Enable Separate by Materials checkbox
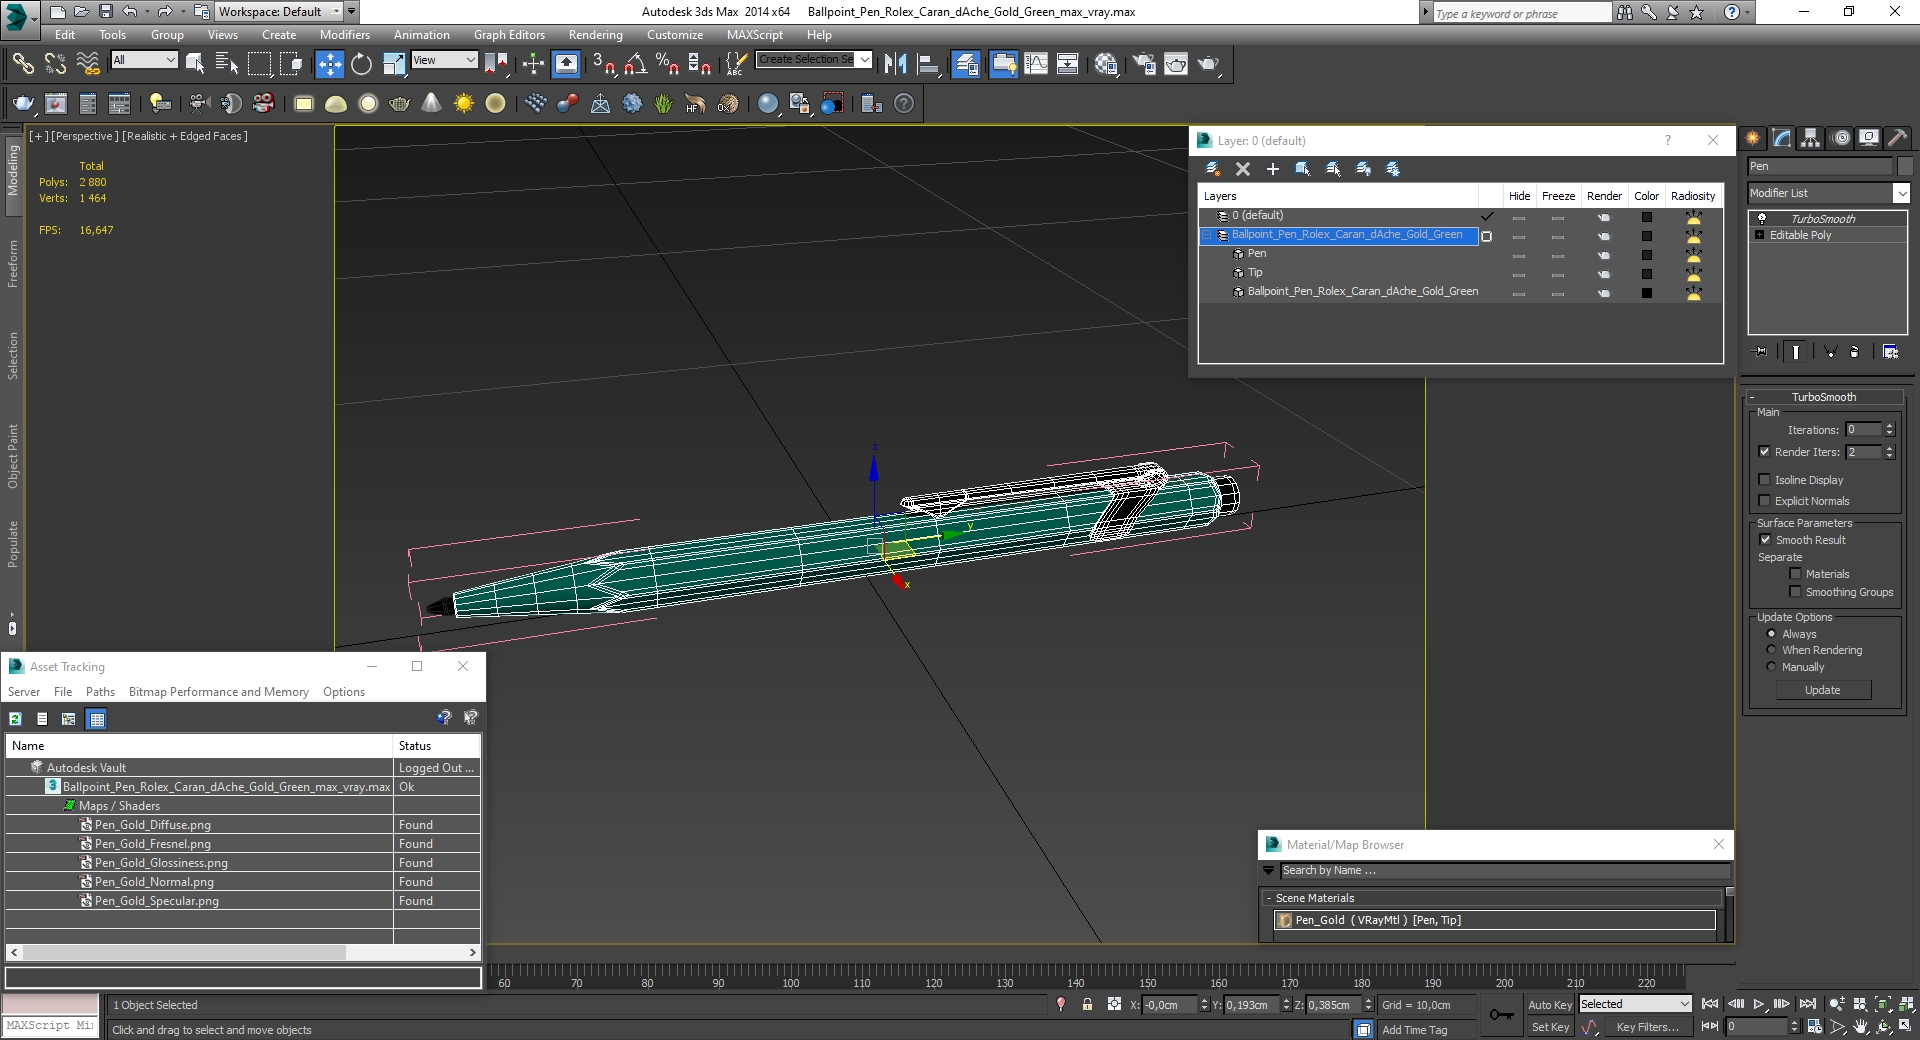 [x=1795, y=574]
